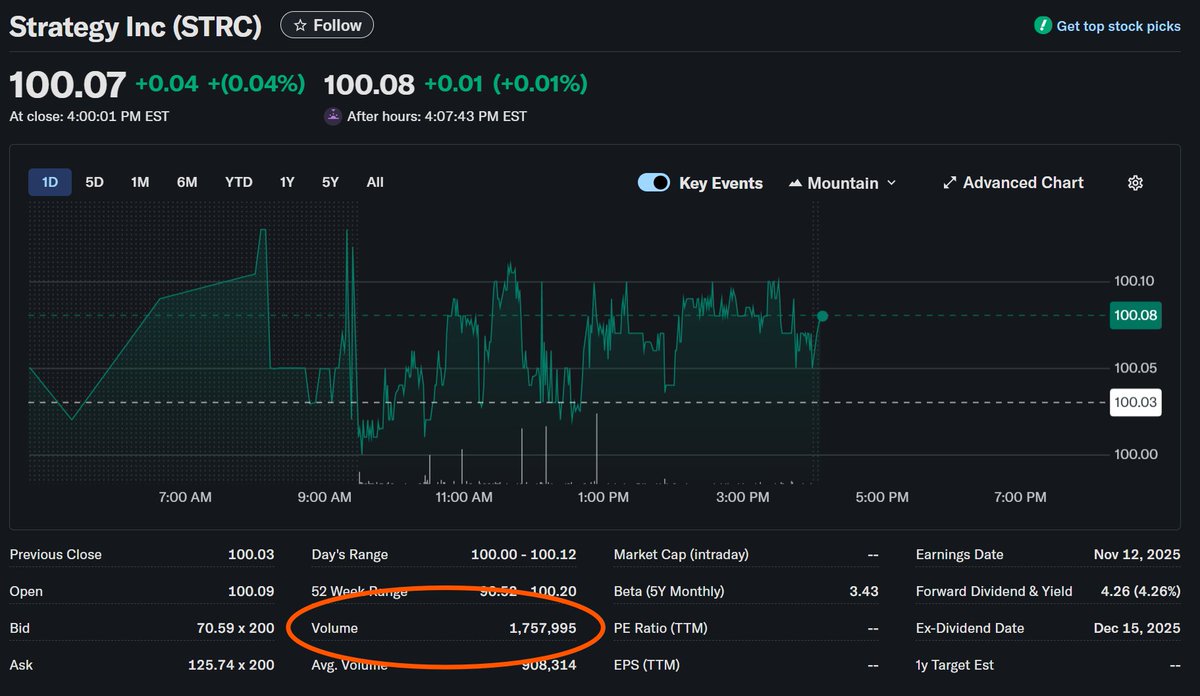The height and width of the screenshot is (696, 1200).
Task: Click the after hours price 100.08
Action: [x=369, y=84]
